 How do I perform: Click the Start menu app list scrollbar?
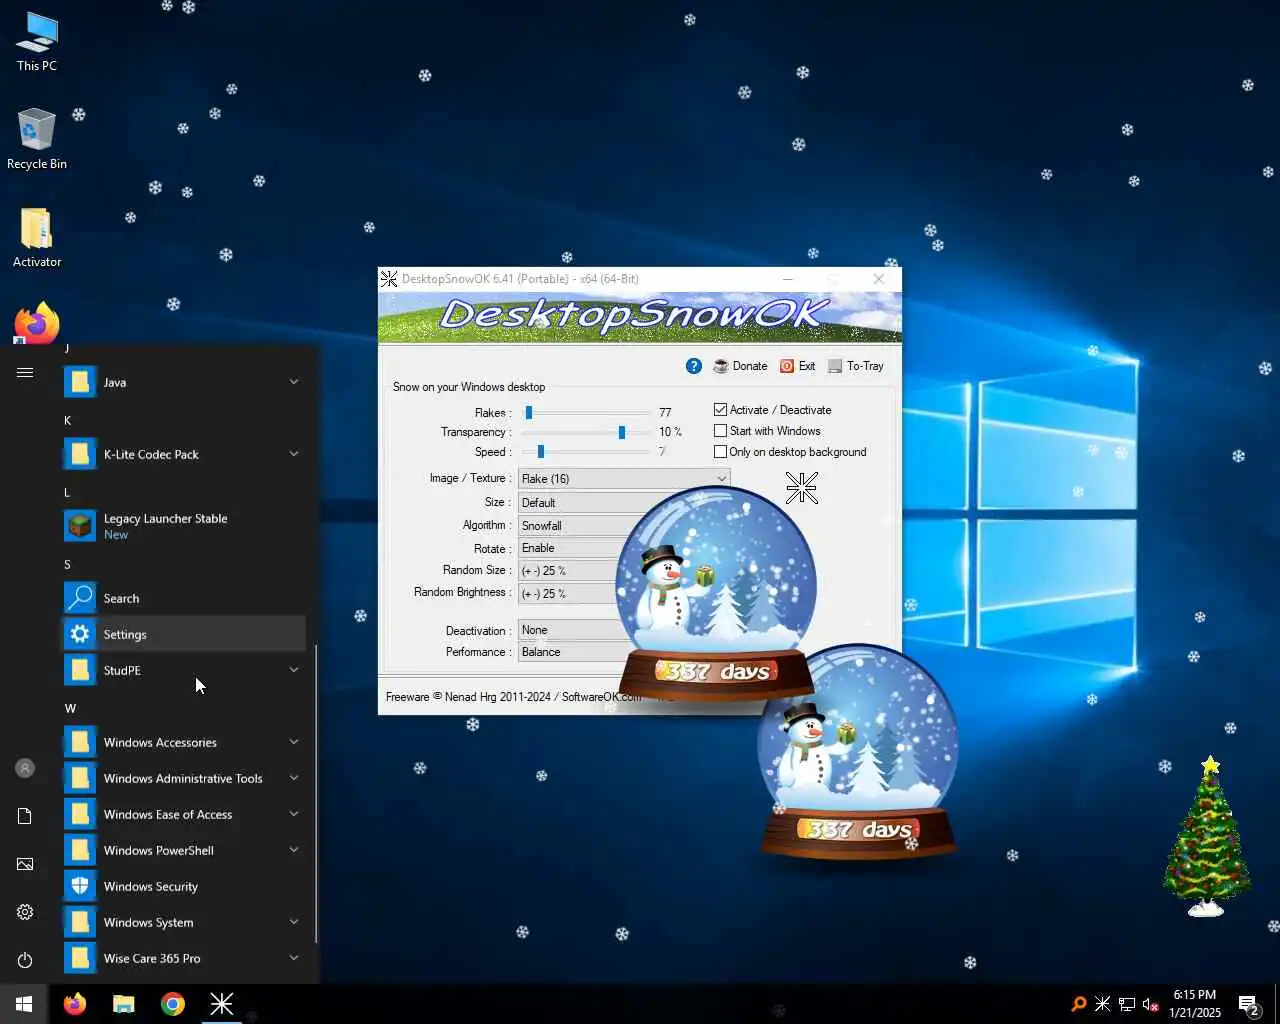(x=316, y=794)
